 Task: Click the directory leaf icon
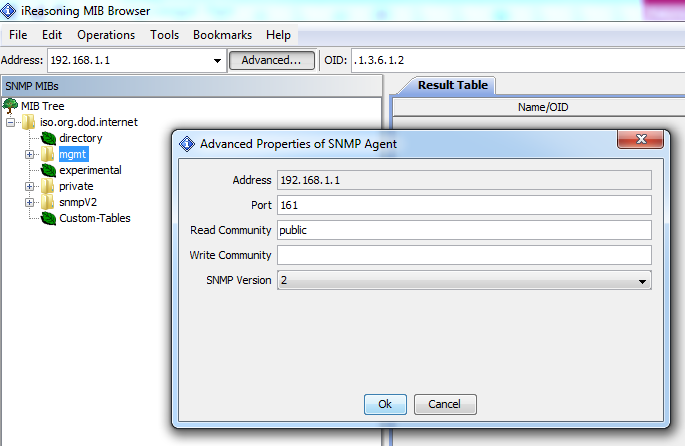48,138
